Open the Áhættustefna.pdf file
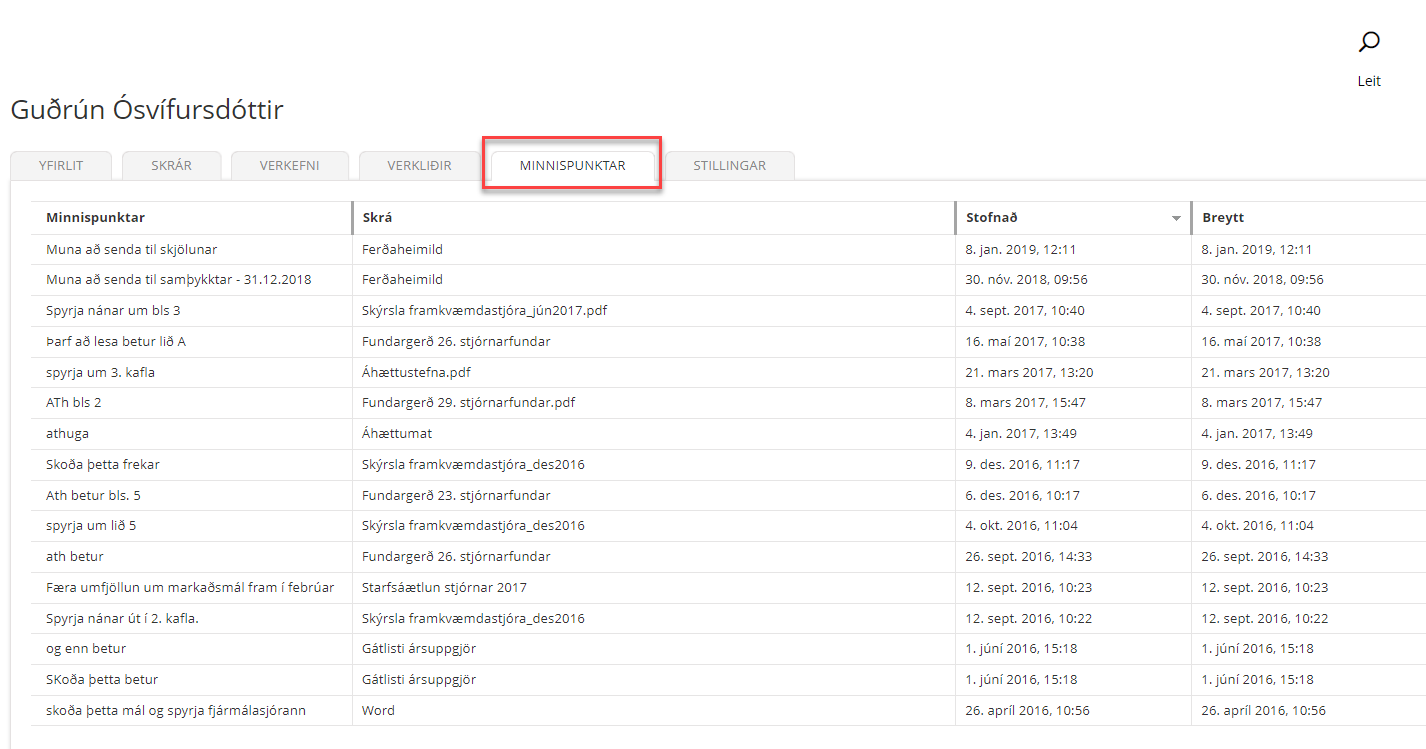This screenshot has width=1426, height=749. pos(416,373)
